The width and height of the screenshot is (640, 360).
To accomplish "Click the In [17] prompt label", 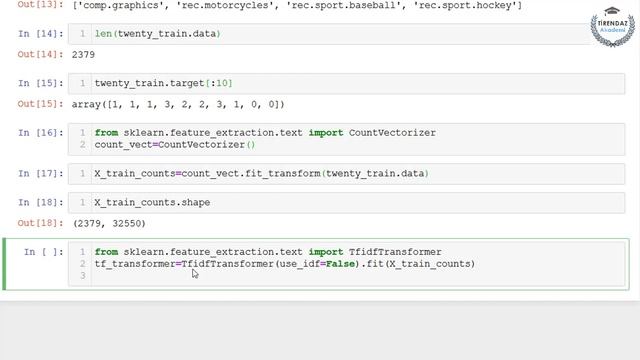I will [41, 174].
